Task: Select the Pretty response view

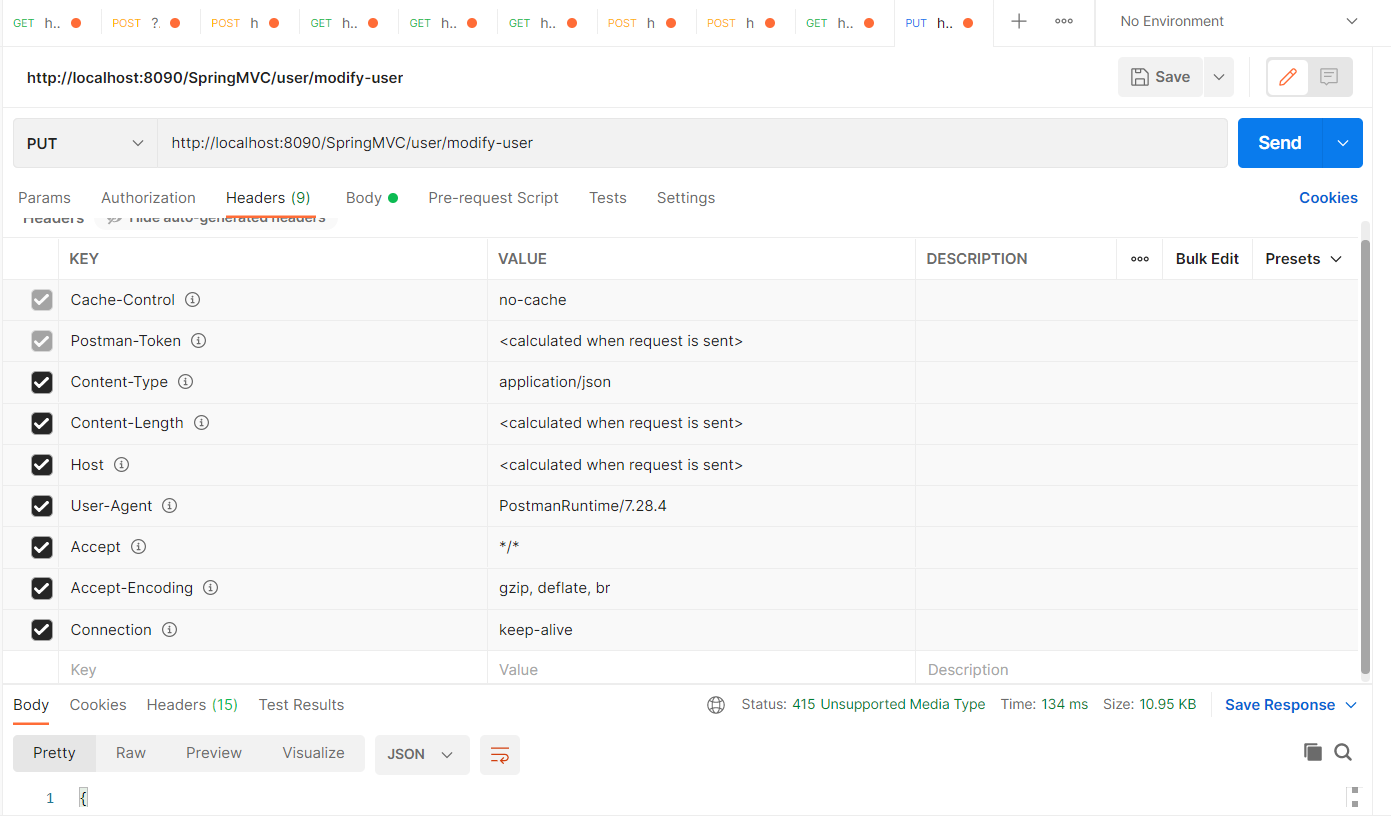Action: (54, 753)
